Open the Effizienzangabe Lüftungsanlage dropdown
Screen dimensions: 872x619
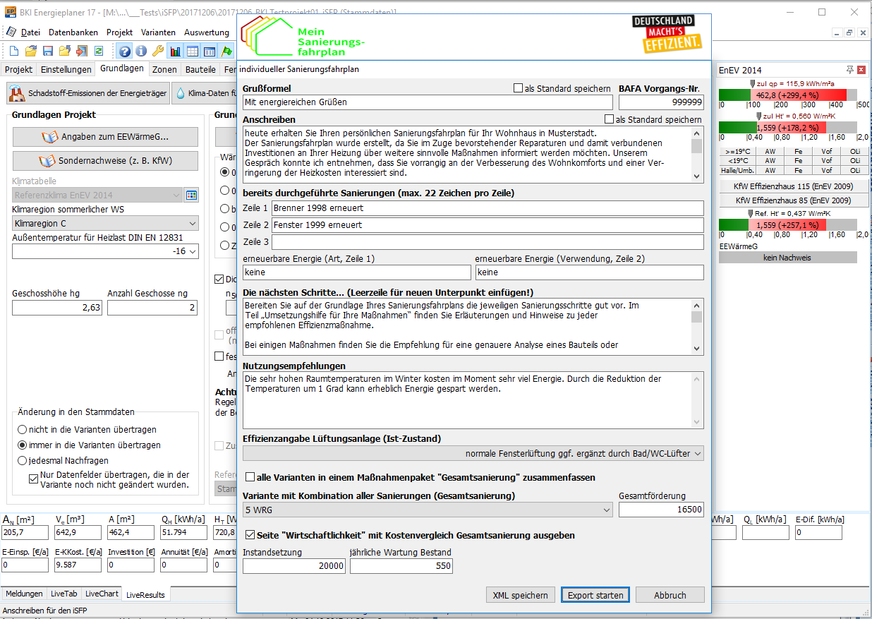[x=697, y=453]
